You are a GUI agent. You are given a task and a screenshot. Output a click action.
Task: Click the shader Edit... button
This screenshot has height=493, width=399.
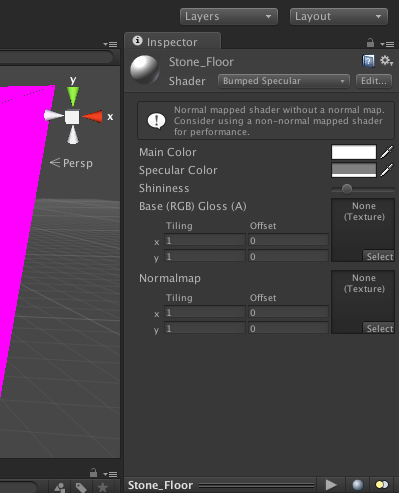point(374,81)
